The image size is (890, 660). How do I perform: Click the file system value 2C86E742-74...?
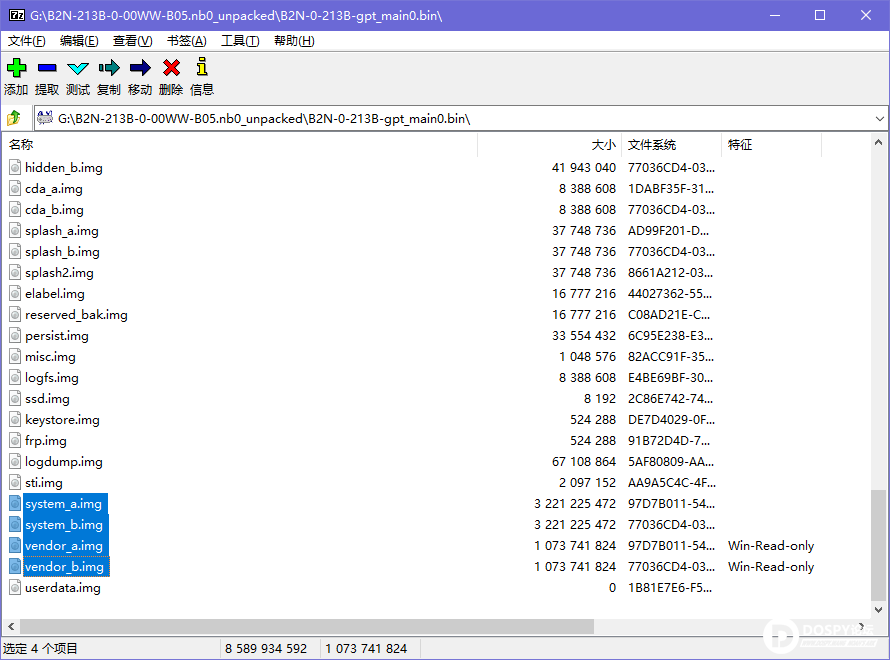[670, 398]
